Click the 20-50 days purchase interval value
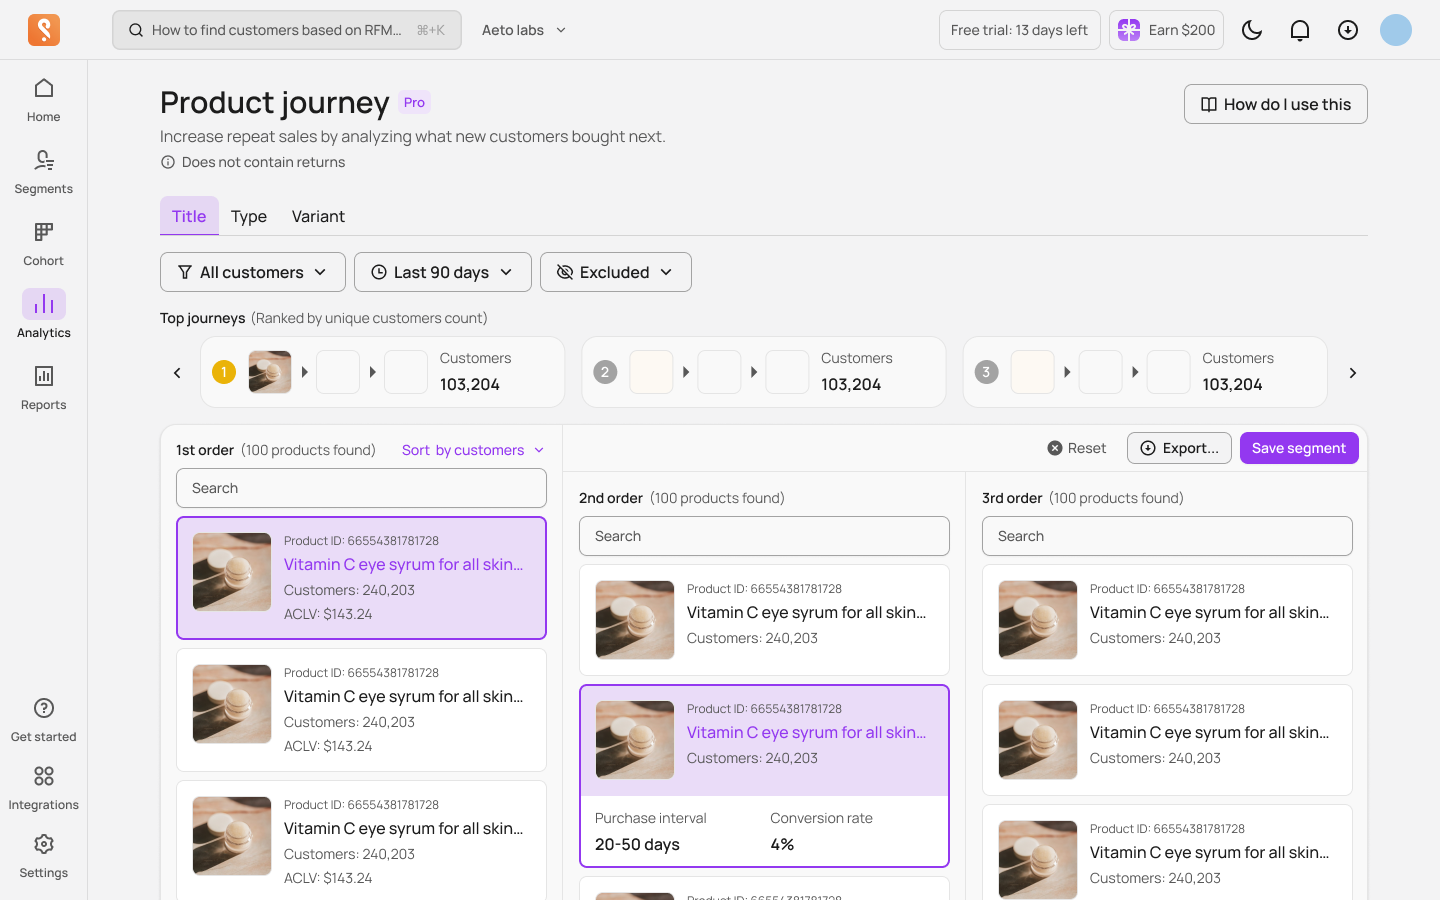1440x900 pixels. tap(637, 844)
